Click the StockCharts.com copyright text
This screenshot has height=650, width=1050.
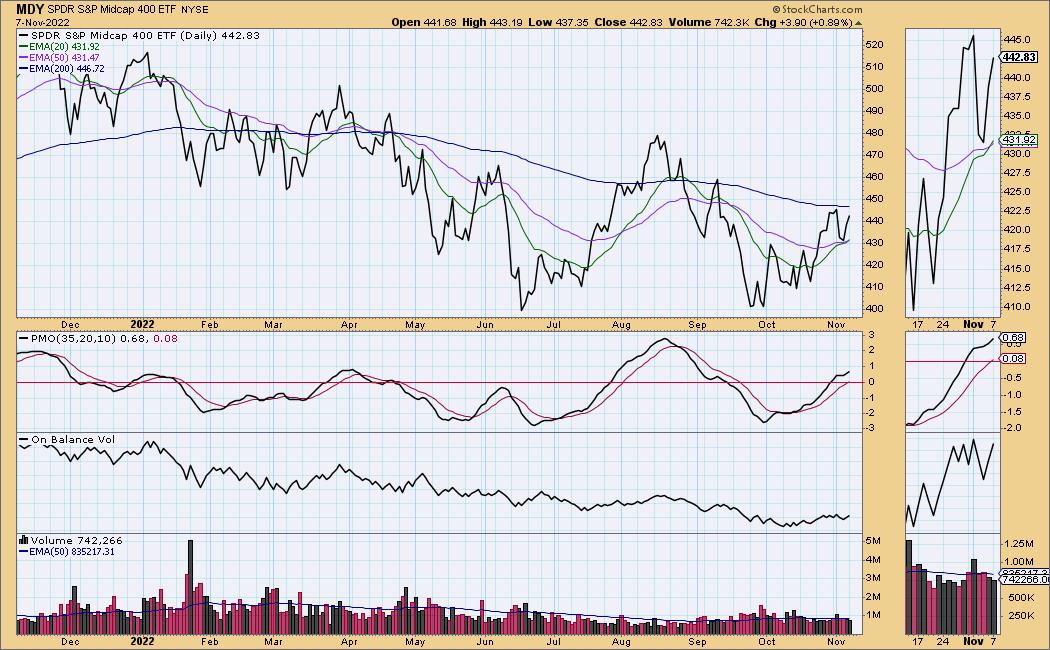point(817,9)
